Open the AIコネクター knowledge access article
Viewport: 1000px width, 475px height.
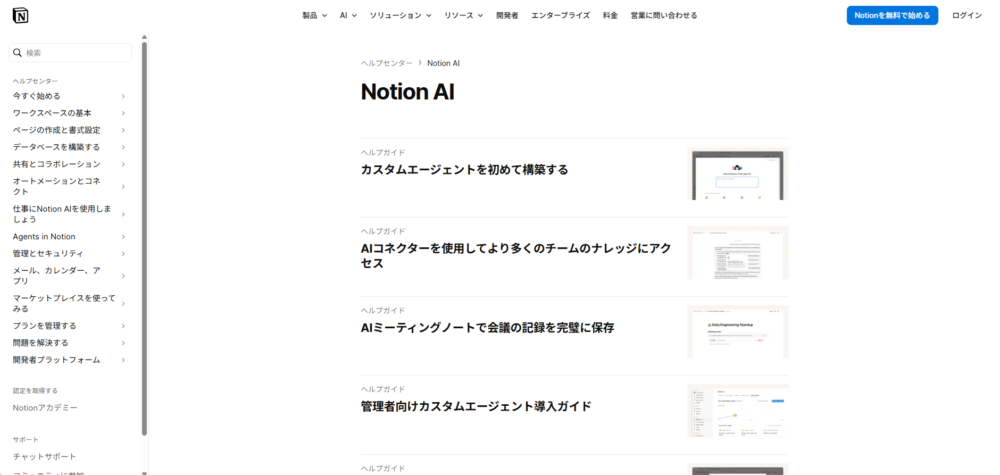(x=516, y=256)
